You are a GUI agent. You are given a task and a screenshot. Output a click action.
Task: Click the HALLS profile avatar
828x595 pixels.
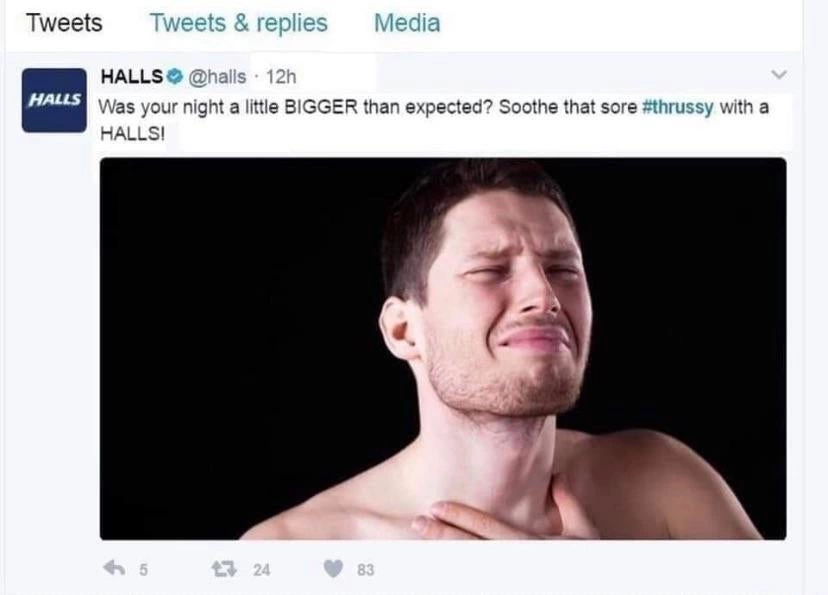[x=54, y=100]
